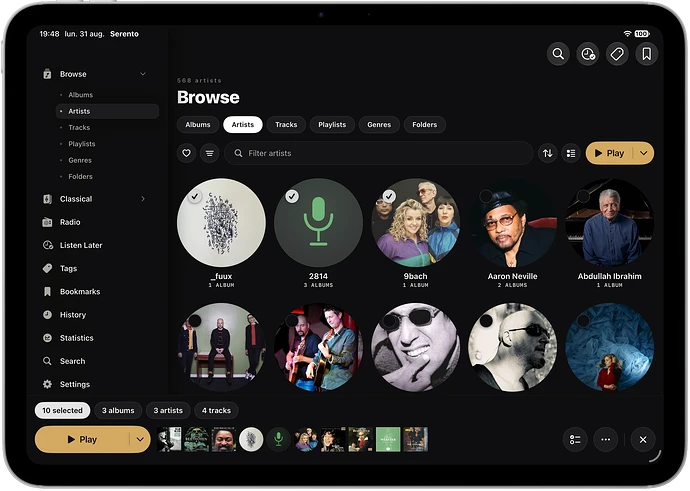Open the bookmarks icon in the top bar
The width and height of the screenshot is (690, 491).
pyautogui.click(x=646, y=54)
